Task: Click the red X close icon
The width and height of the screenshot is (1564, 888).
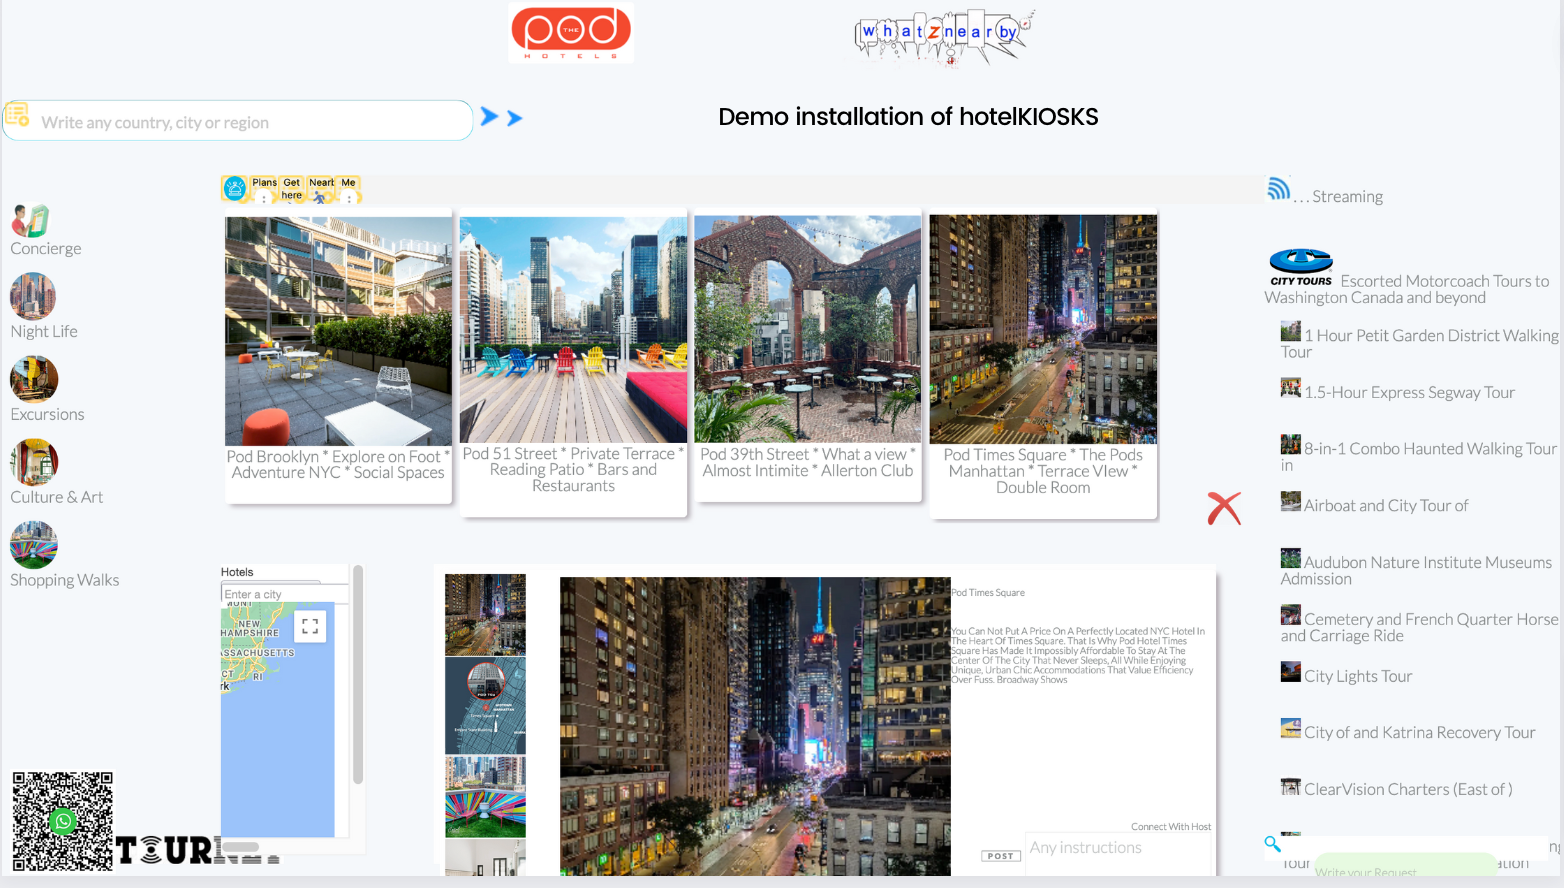Action: click(x=1223, y=508)
